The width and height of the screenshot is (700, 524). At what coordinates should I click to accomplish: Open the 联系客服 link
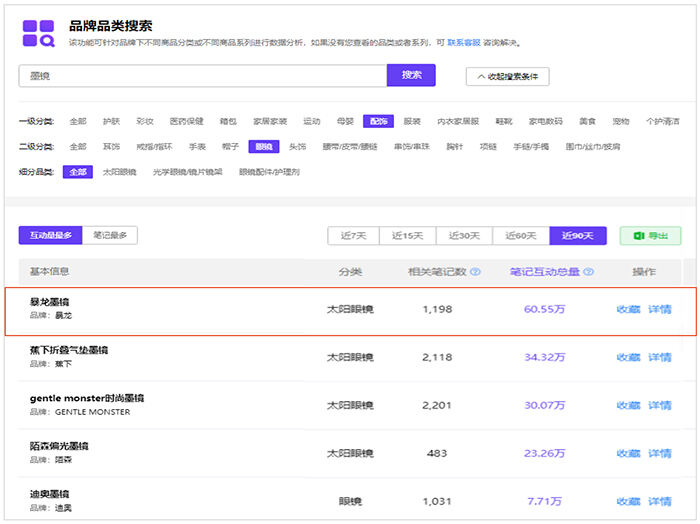466,43
